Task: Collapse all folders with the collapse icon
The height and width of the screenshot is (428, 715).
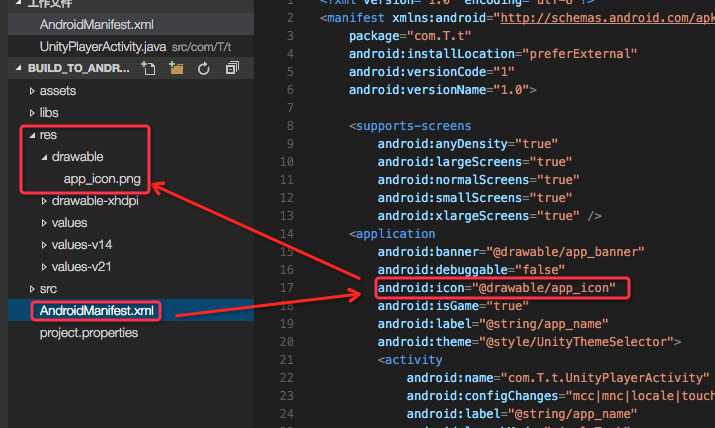Action: pyautogui.click(x=232, y=68)
